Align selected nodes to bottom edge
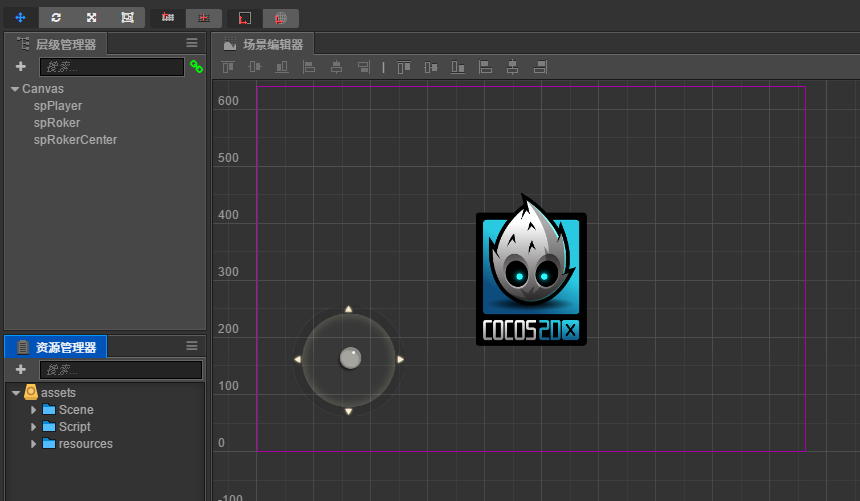Viewport: 860px width, 501px height. point(282,67)
